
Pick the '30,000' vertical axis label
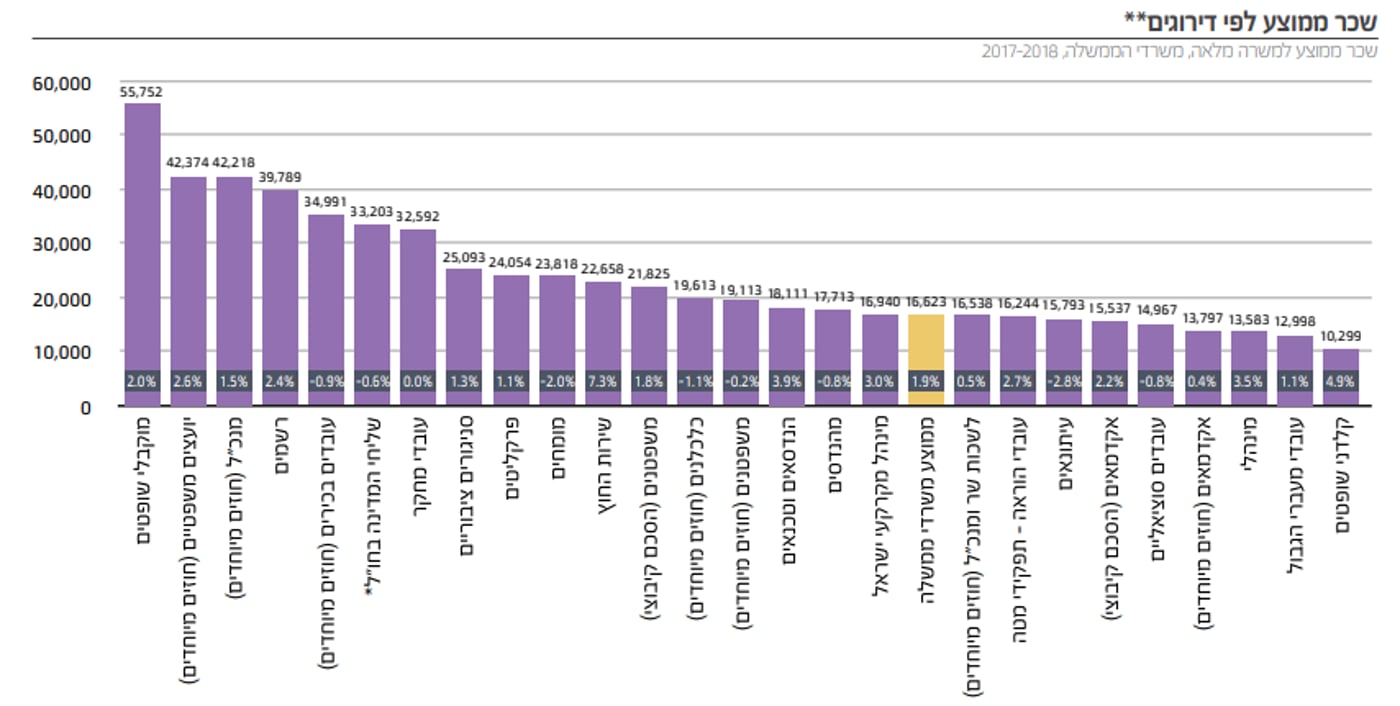[x=62, y=244]
